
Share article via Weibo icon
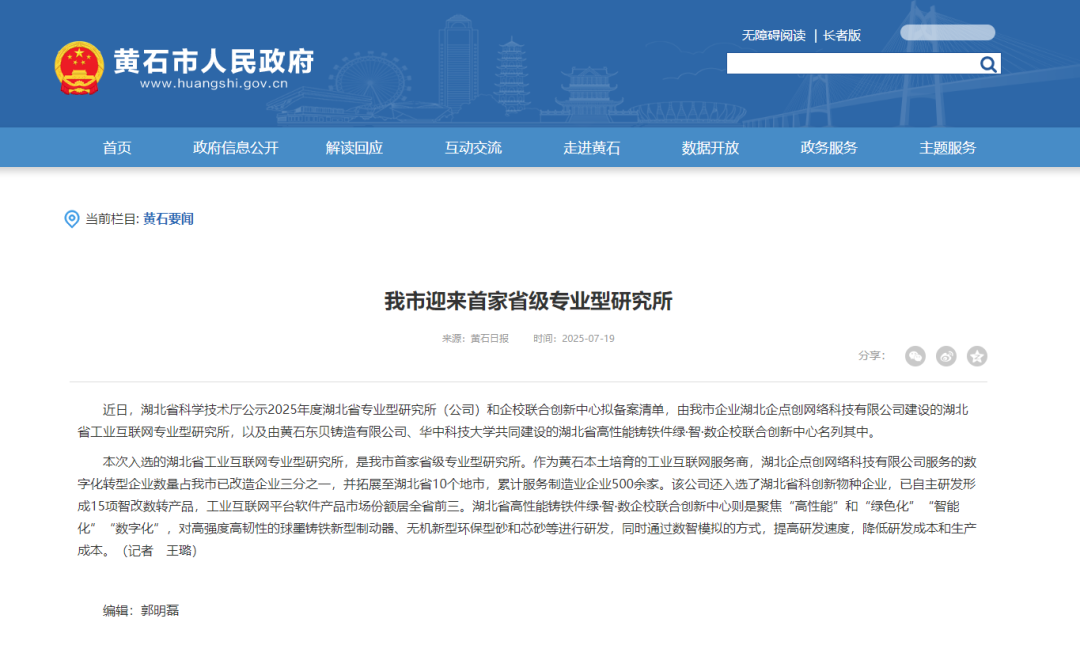point(946,356)
